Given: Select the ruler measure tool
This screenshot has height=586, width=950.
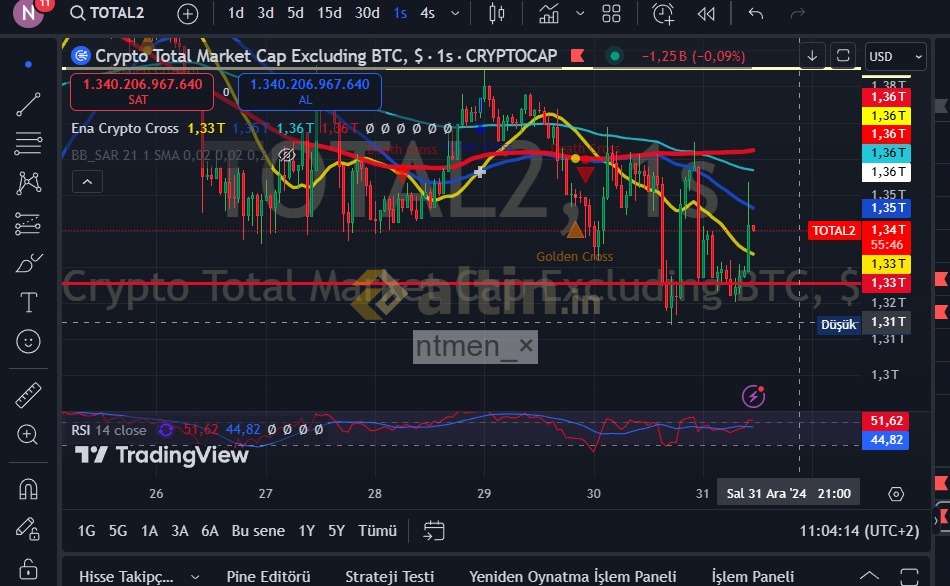Looking at the screenshot, I should pos(28,395).
